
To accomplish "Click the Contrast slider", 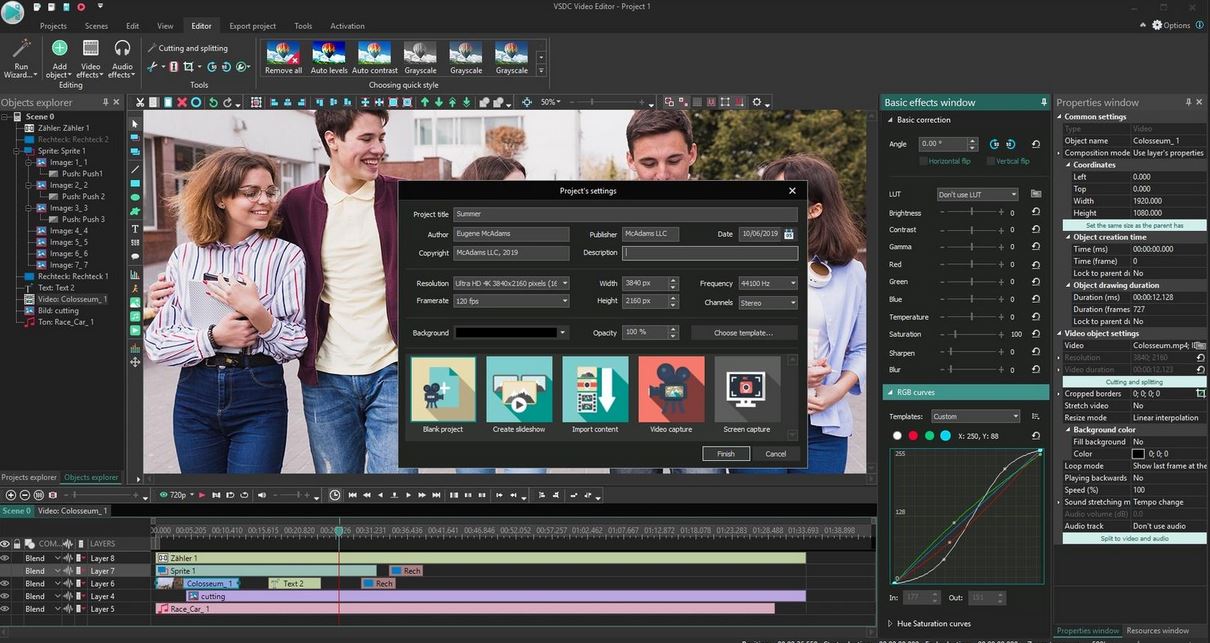I will tap(970, 230).
